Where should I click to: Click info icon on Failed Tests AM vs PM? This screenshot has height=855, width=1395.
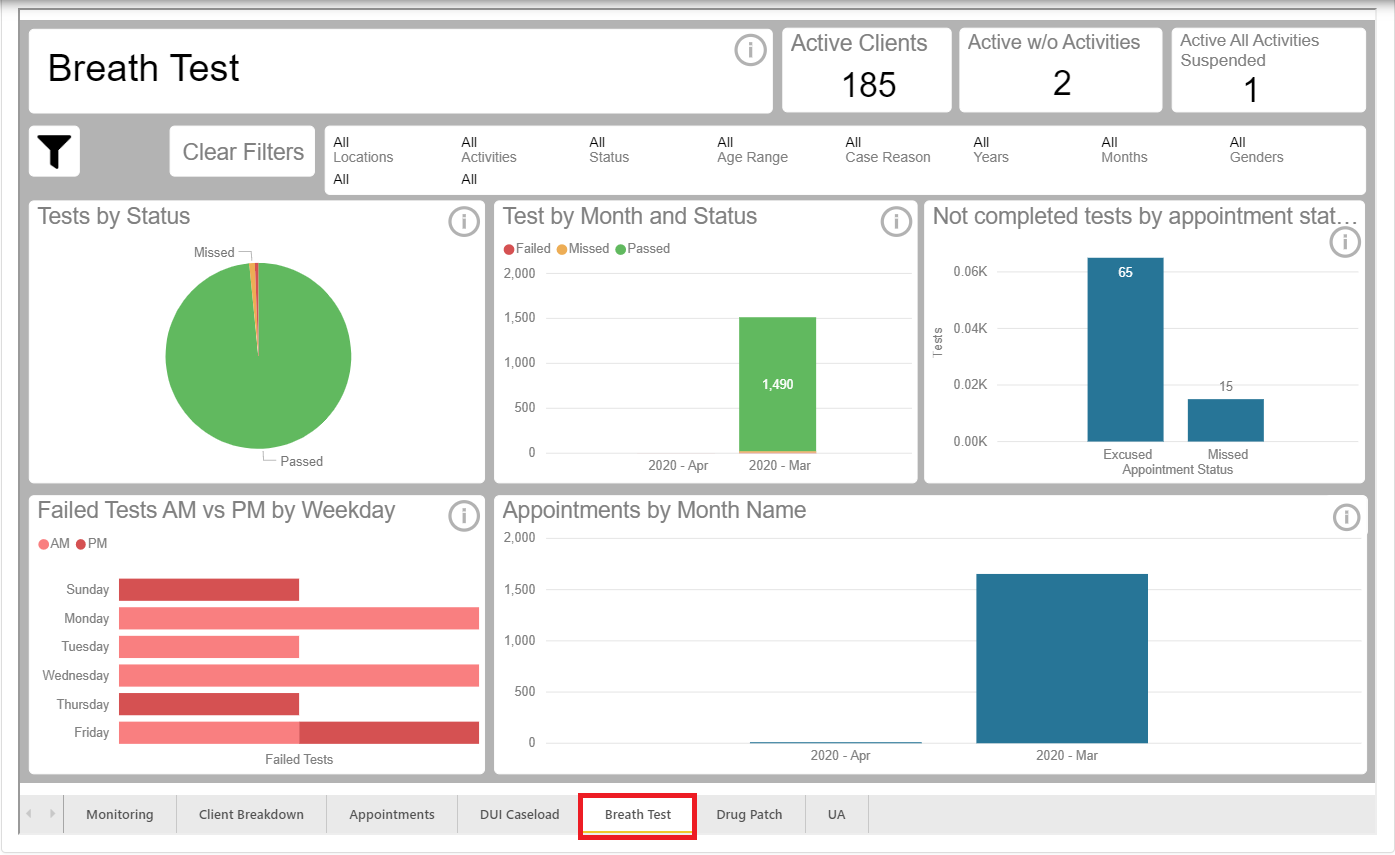[463, 515]
